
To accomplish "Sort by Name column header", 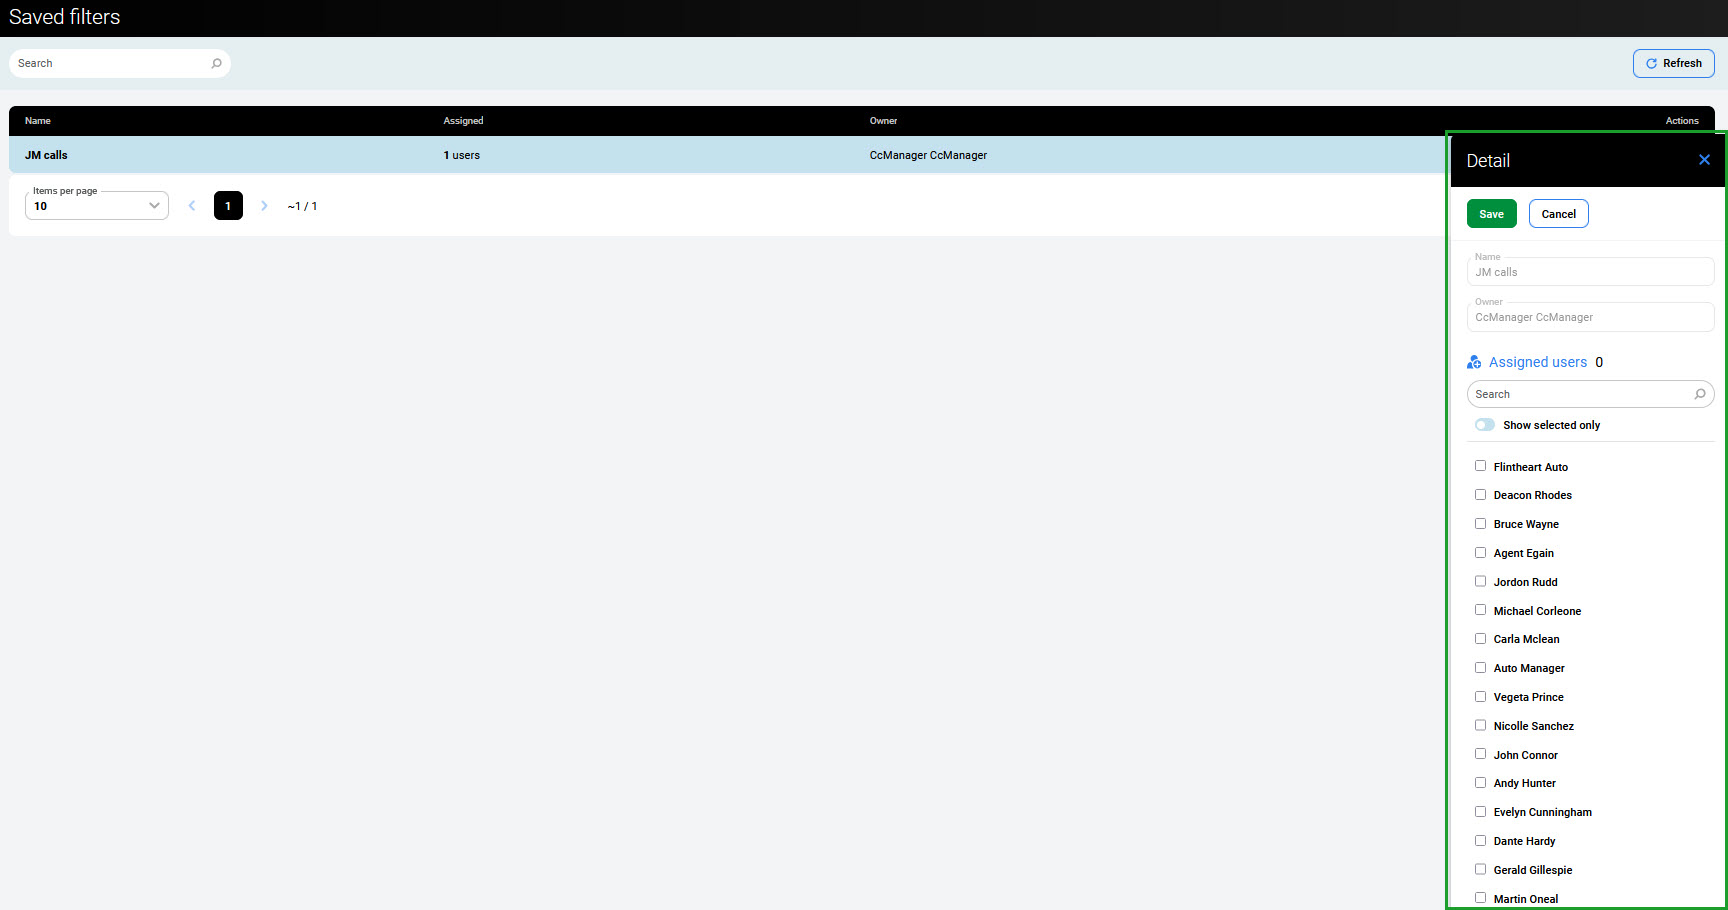I will [38, 121].
